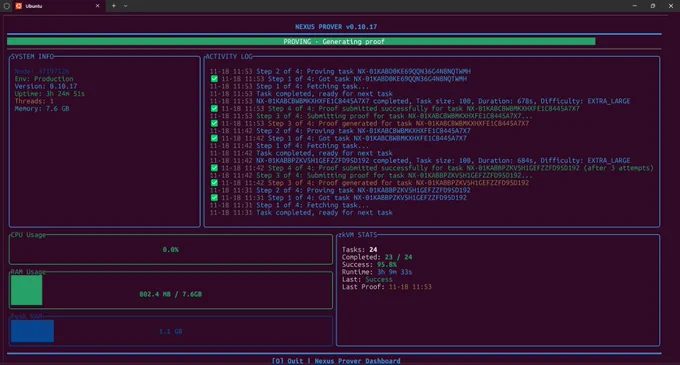Click the RAM Usage panel label
This screenshot has width=680, height=365.
pos(28,272)
